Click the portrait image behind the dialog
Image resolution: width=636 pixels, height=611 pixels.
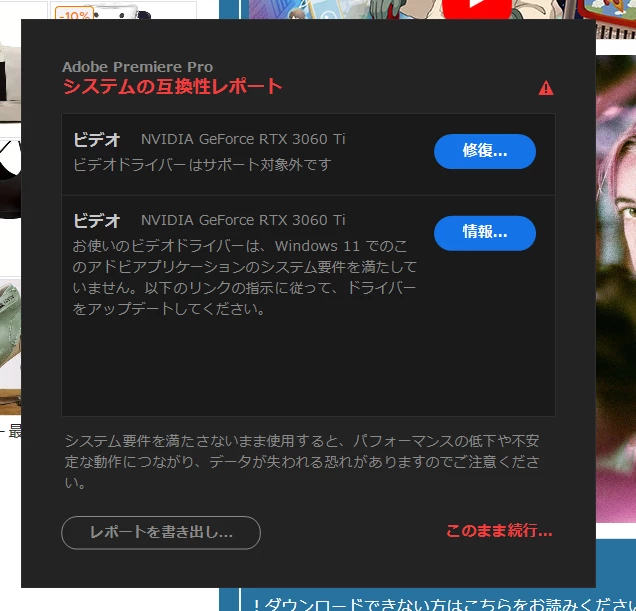pyautogui.click(x=616, y=289)
